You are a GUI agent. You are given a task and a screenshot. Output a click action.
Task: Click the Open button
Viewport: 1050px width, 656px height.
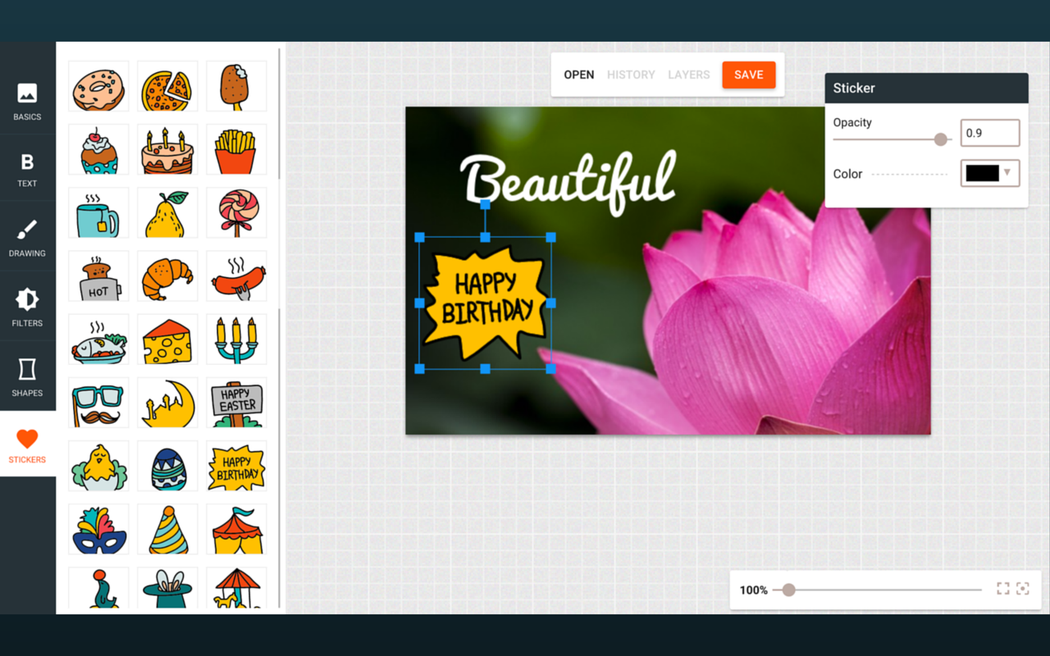point(579,75)
